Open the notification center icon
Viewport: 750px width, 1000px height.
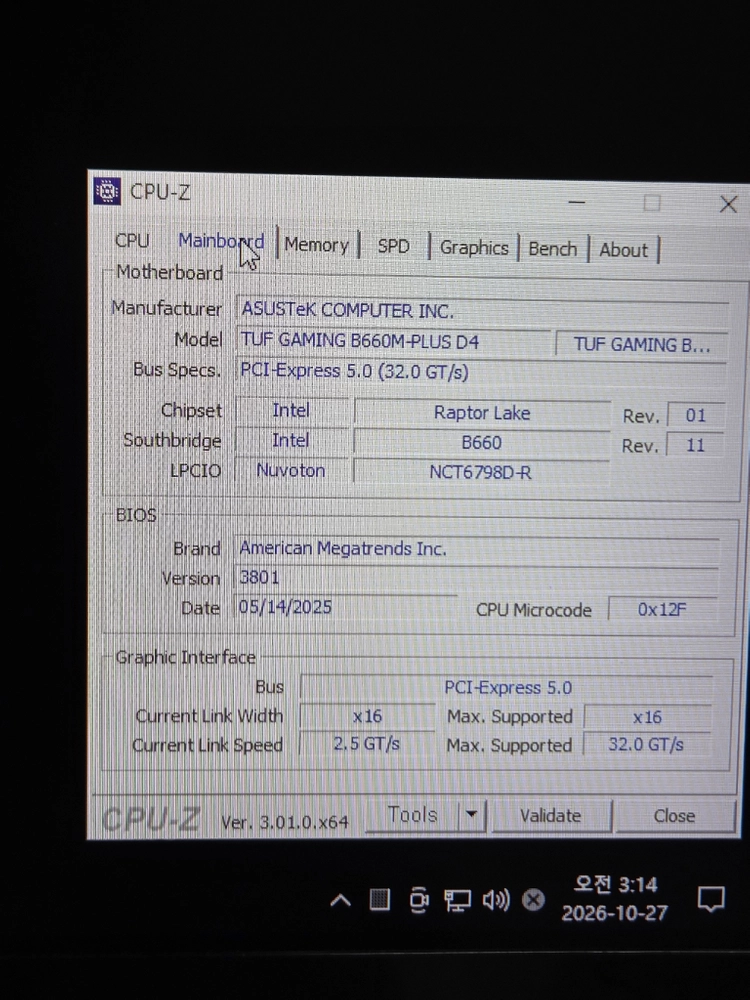[711, 899]
